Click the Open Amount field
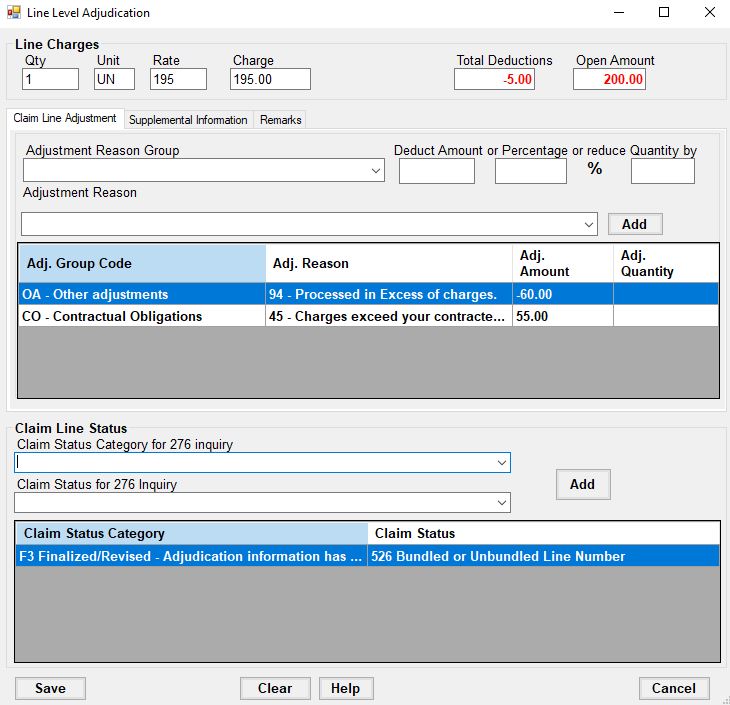This screenshot has height=705, width=730. 609,79
